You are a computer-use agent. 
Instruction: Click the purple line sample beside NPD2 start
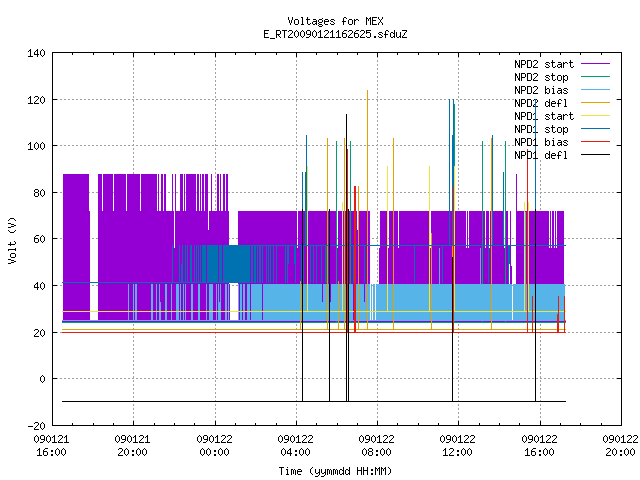(596, 64)
